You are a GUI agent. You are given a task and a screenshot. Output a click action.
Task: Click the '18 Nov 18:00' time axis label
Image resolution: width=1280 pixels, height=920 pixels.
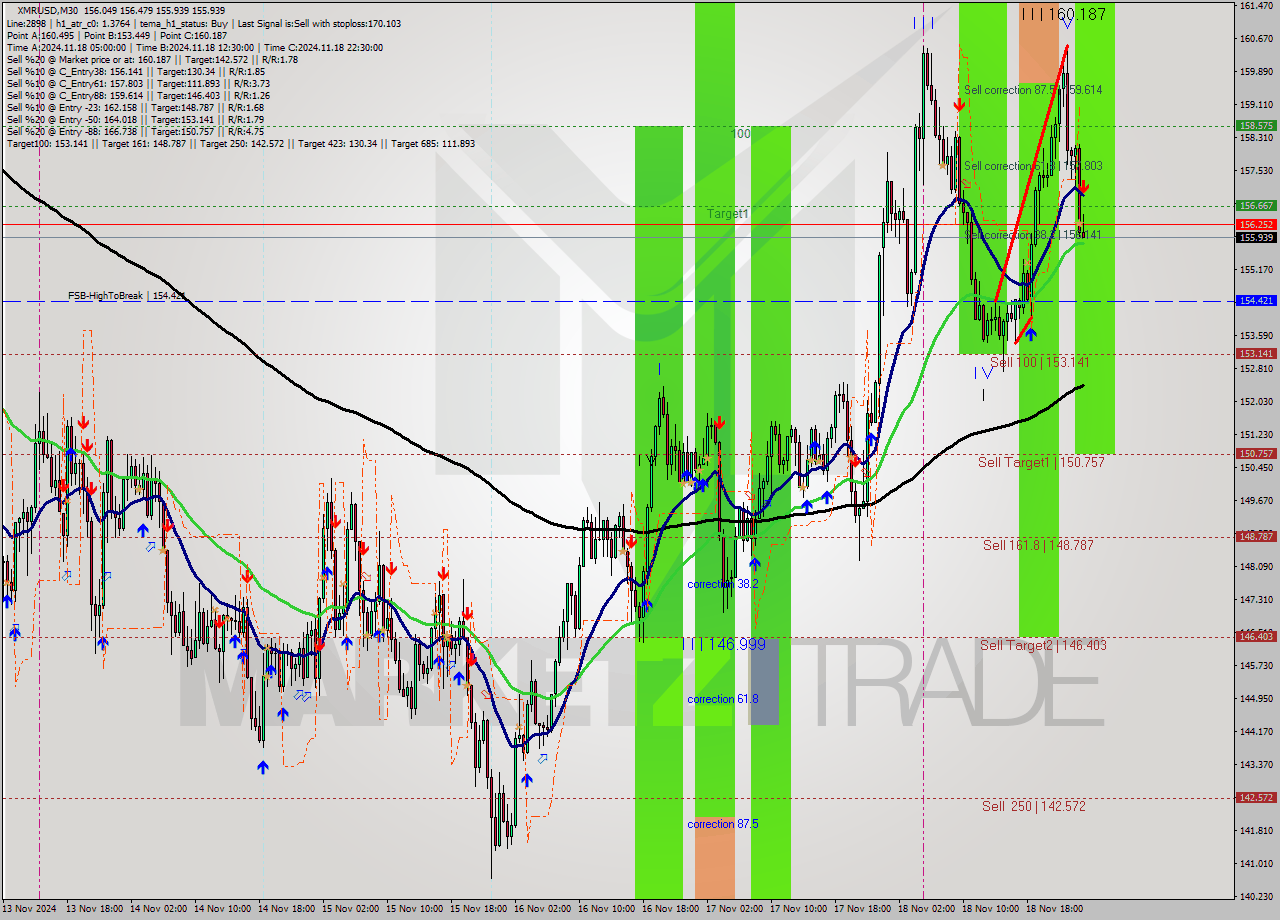click(x=1055, y=909)
